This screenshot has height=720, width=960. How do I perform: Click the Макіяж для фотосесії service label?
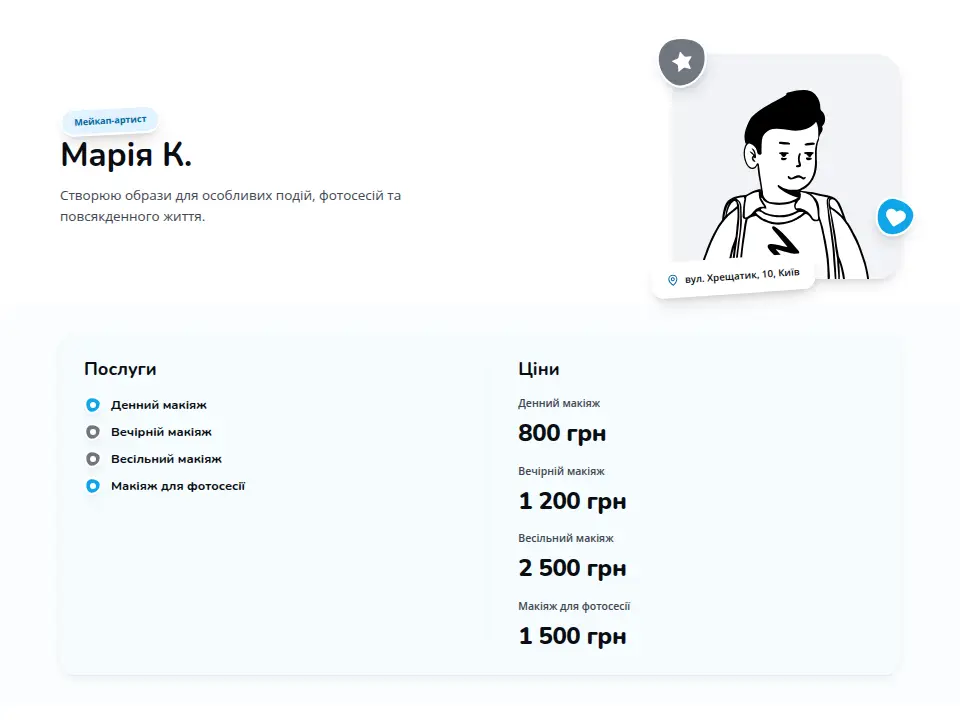click(x=178, y=486)
